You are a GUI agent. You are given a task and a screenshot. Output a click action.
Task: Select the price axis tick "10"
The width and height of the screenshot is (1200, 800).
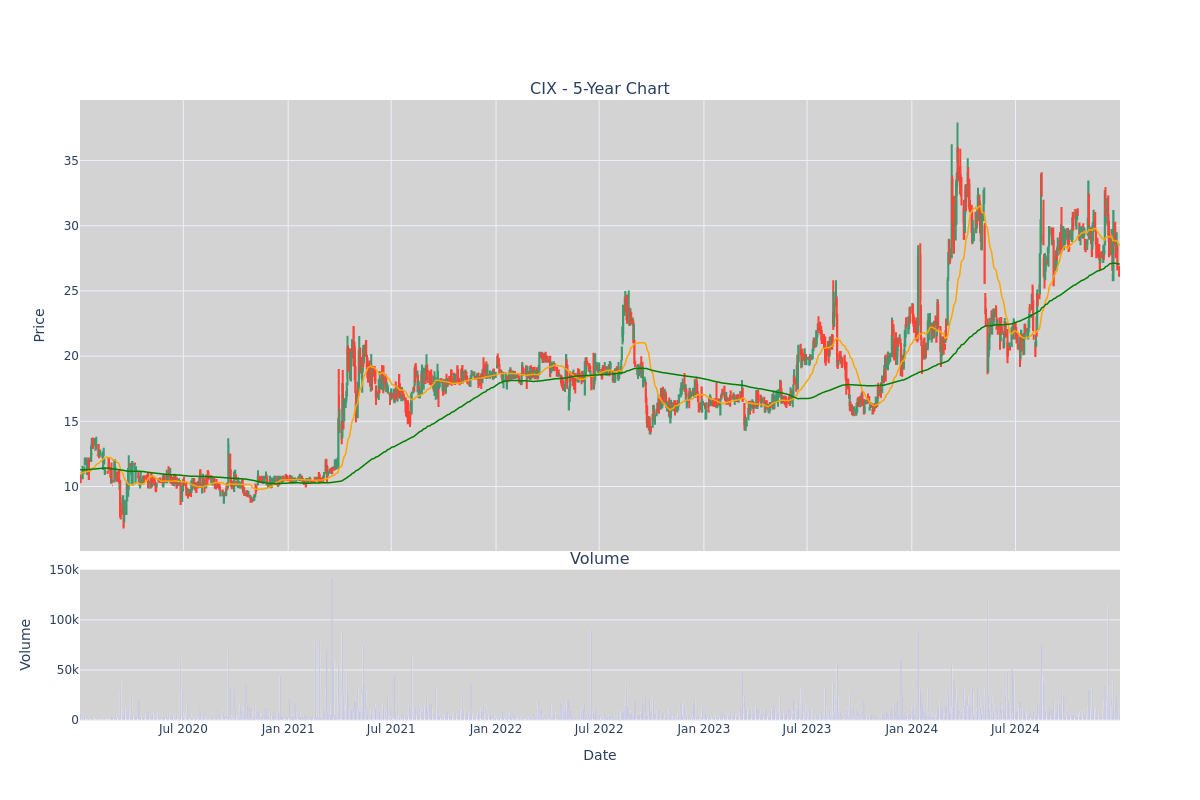(71, 487)
